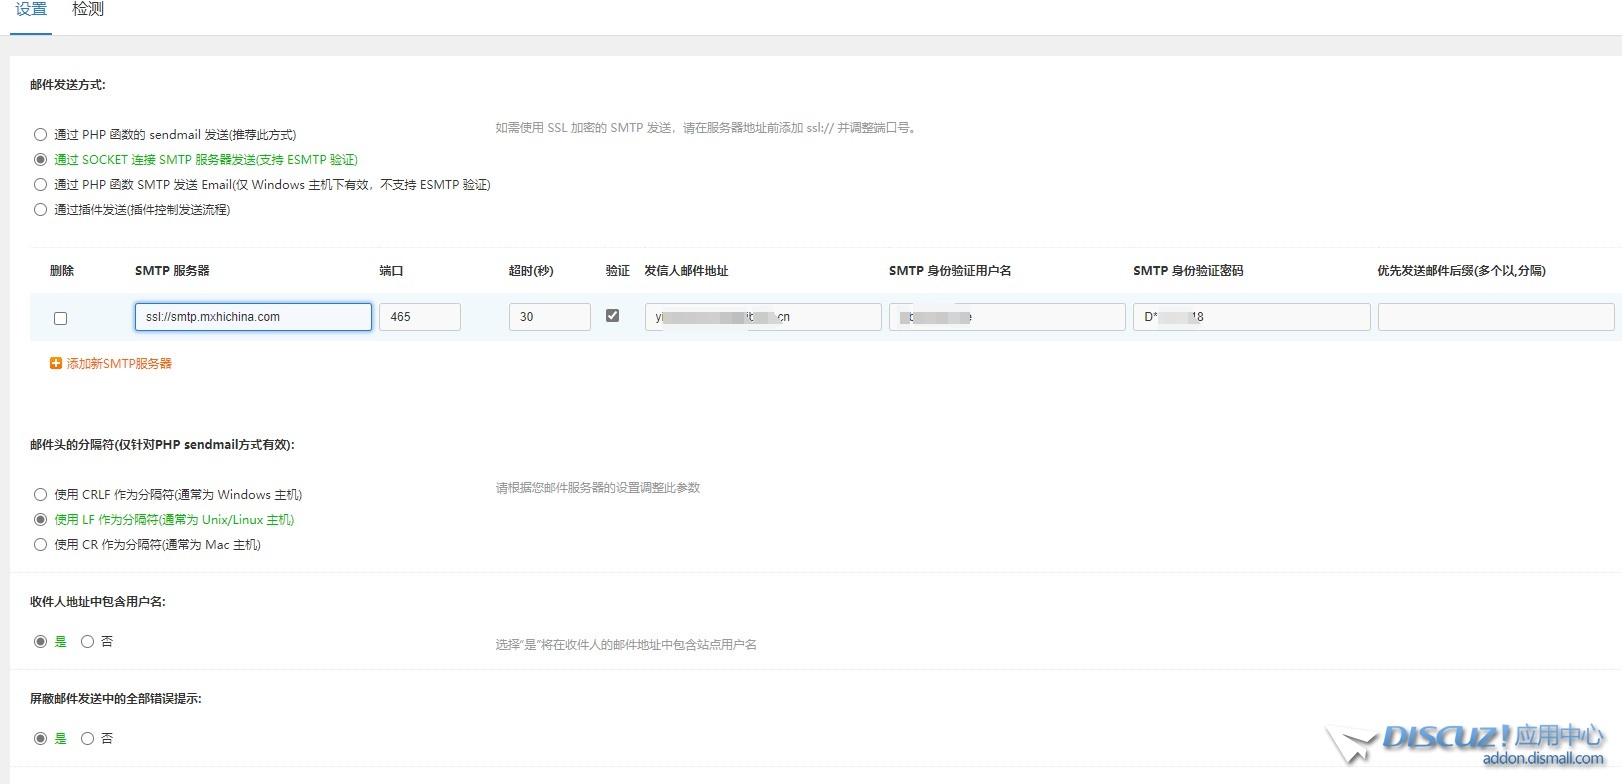The width and height of the screenshot is (1622, 784).
Task: Select PHP 函数 SMTP 发送 Email option
Action: (40, 184)
